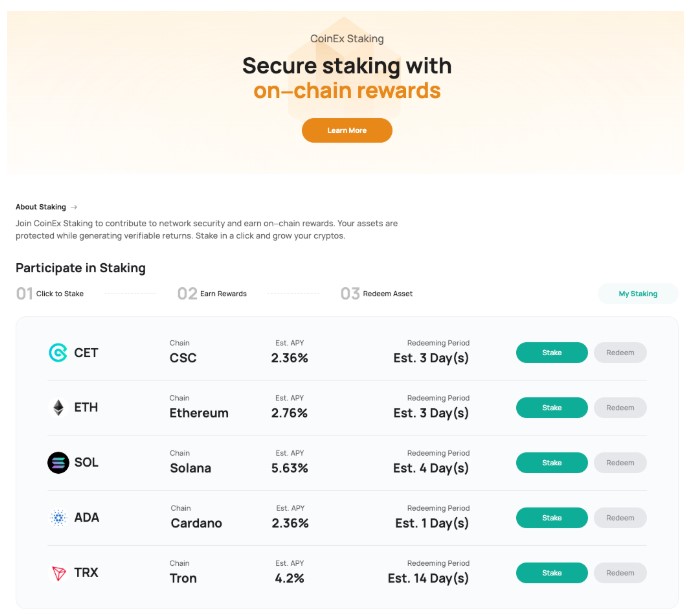The width and height of the screenshot is (688, 616).
Task: Select step 03 Redeem Asset
Action: click(x=376, y=294)
